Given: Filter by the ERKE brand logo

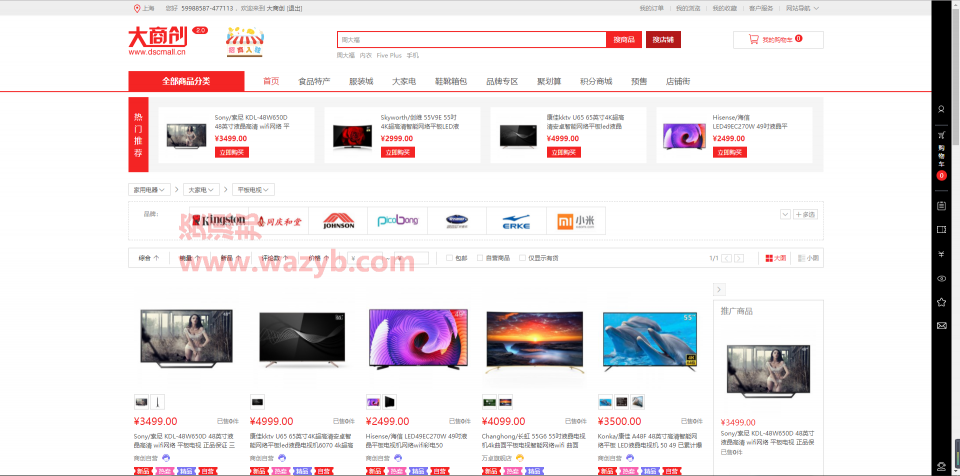Looking at the screenshot, I should pyautogui.click(x=516, y=221).
